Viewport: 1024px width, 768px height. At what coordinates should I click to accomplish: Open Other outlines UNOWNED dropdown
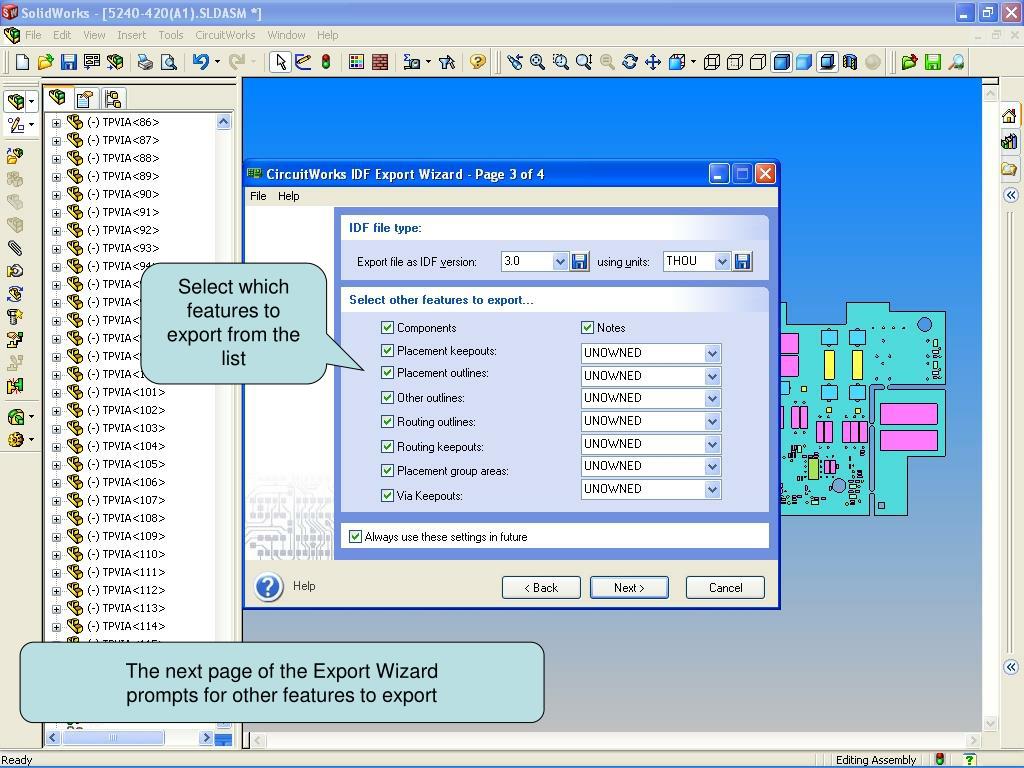pos(712,398)
